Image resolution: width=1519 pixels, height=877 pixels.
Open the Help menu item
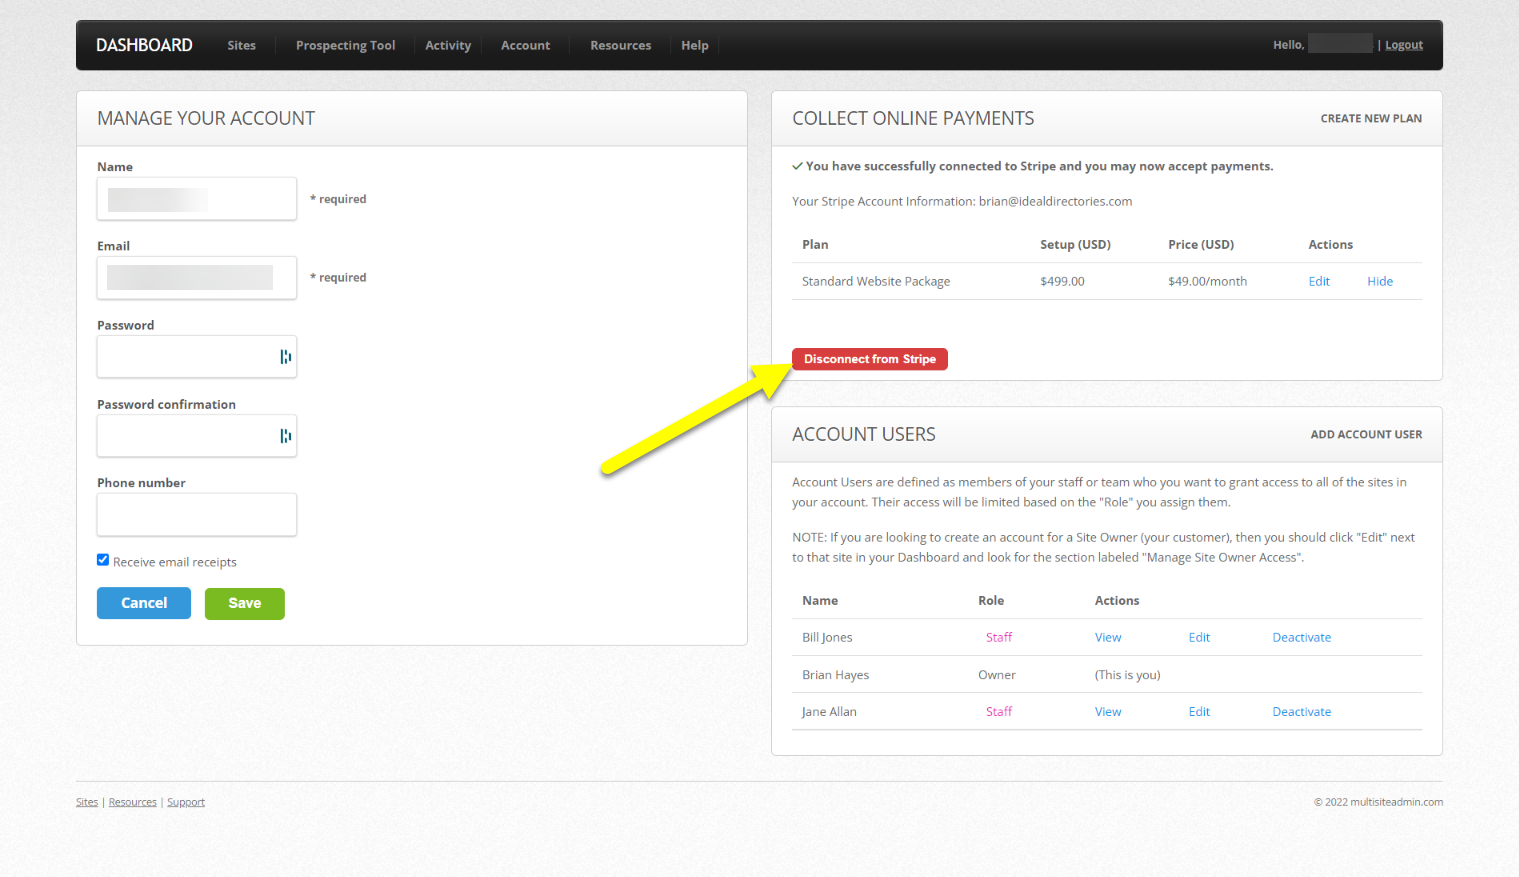(x=695, y=45)
